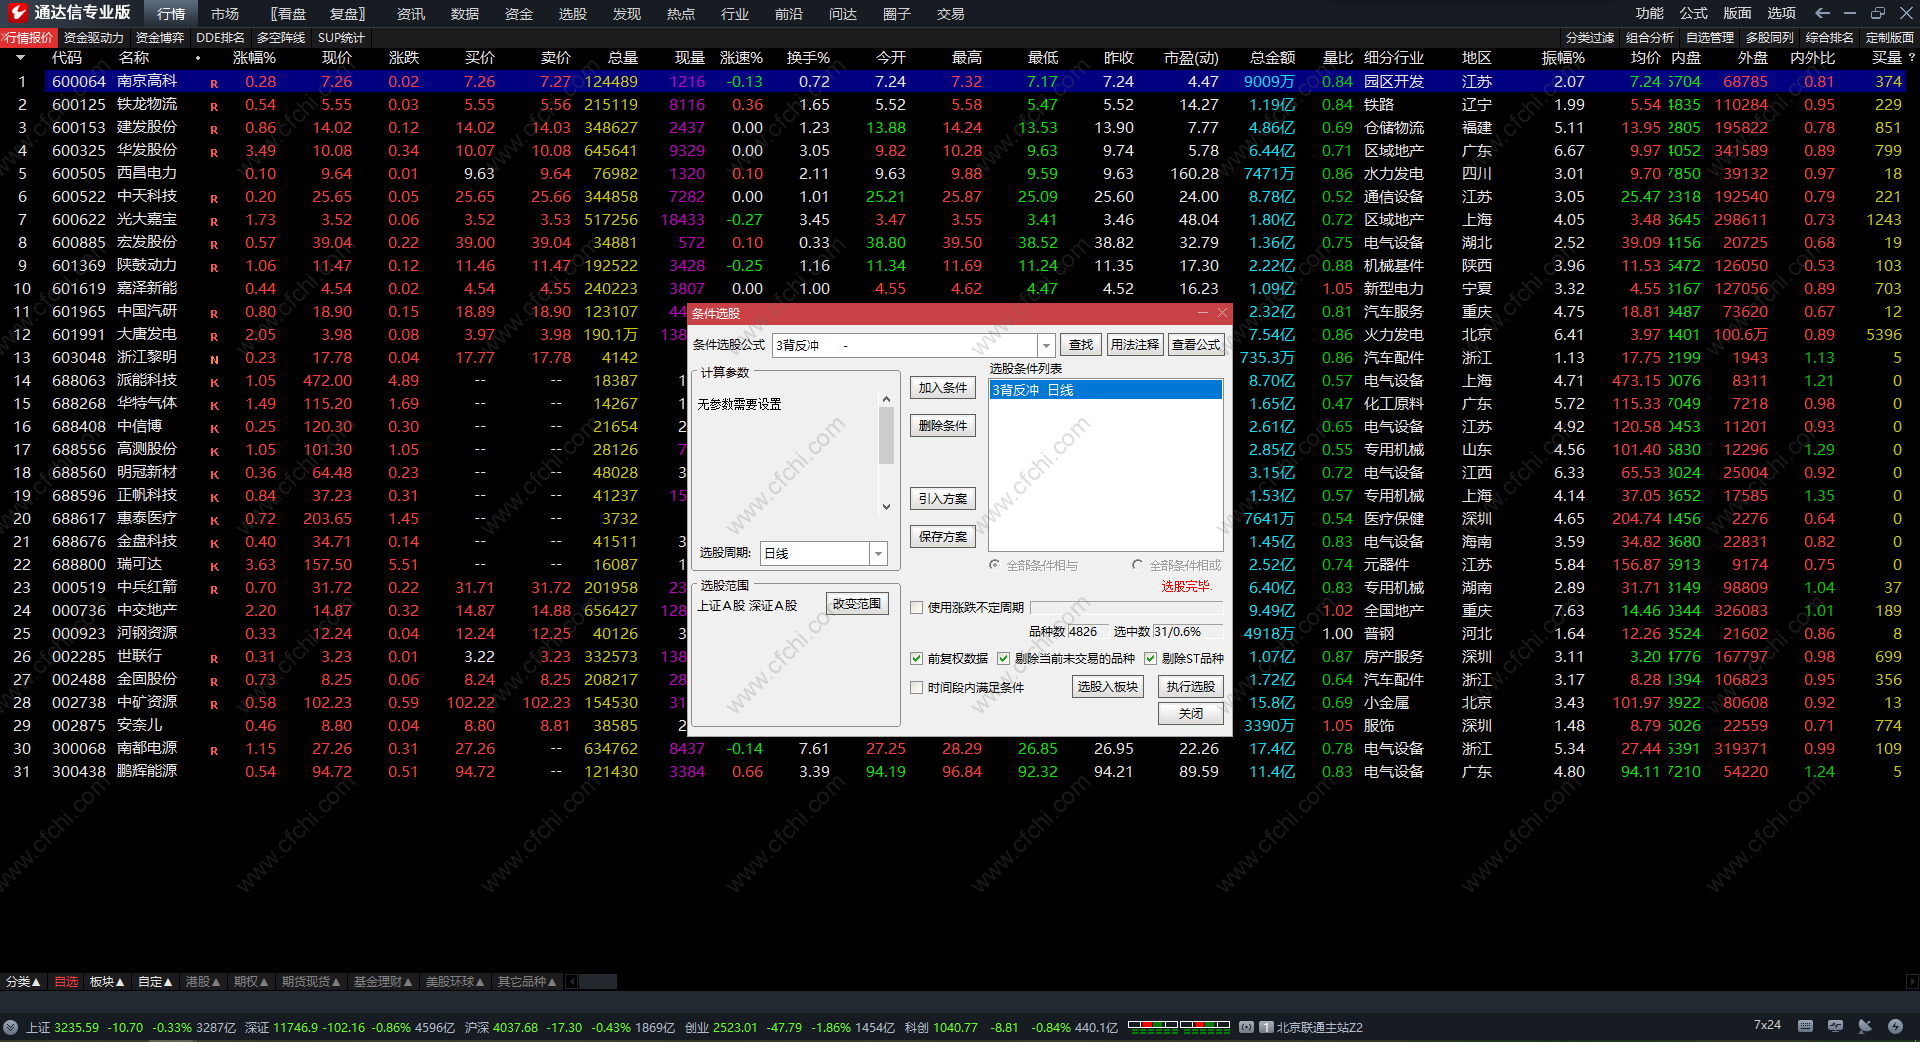The image size is (1920, 1042).
Task: Open the 选股 menu item
Action: point(573,14)
